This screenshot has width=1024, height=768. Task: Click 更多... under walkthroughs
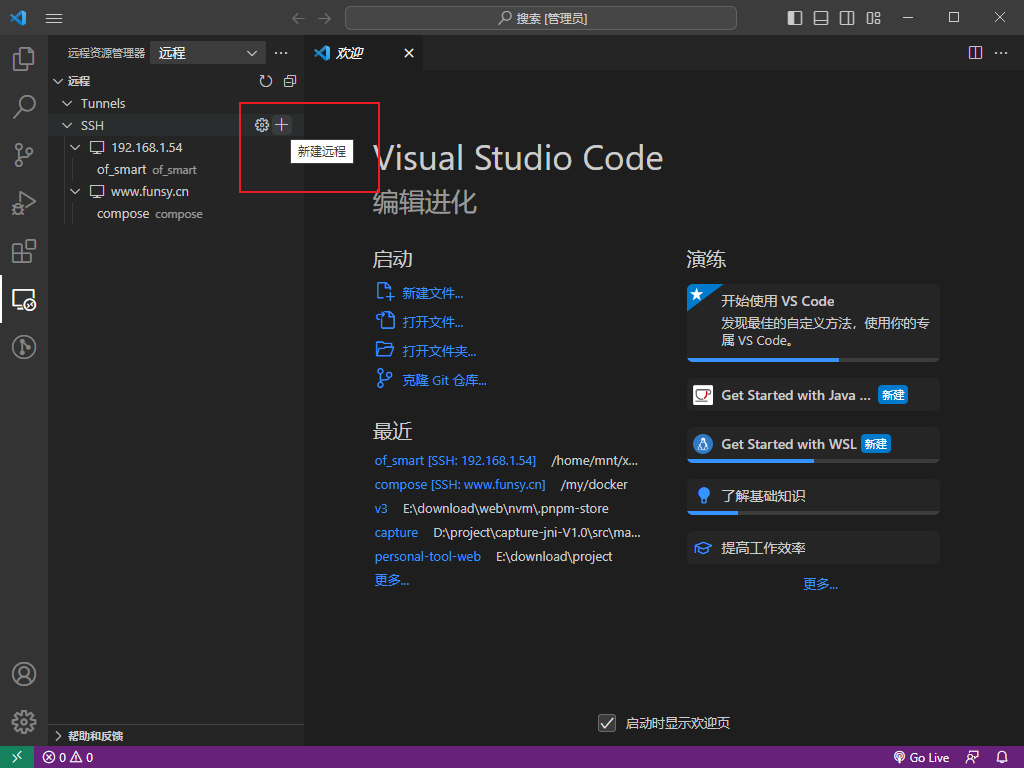(x=820, y=584)
